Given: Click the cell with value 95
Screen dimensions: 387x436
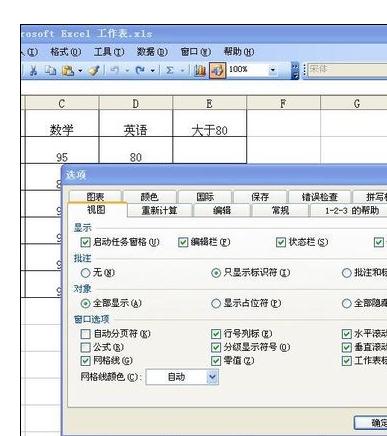Looking at the screenshot, I should [62, 150].
